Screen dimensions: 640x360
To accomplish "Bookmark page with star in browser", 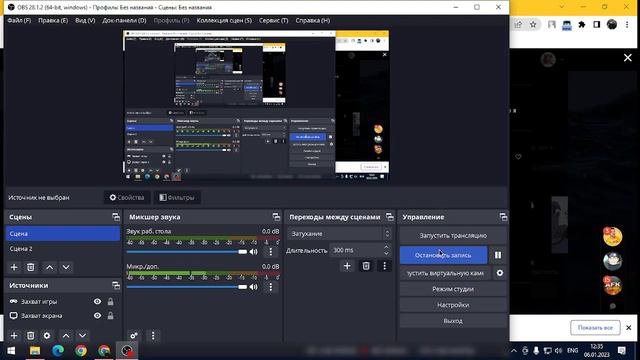I will click(x=533, y=24).
